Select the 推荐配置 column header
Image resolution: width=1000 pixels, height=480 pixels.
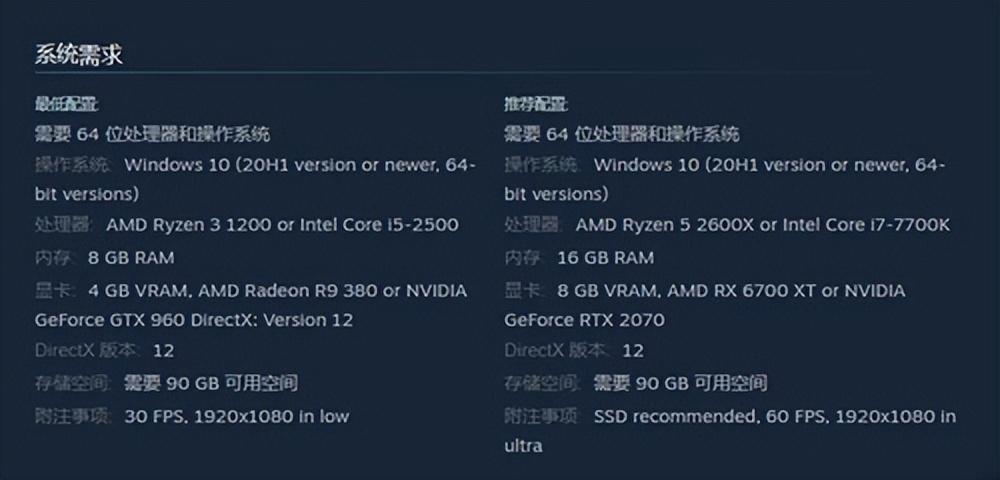536,104
